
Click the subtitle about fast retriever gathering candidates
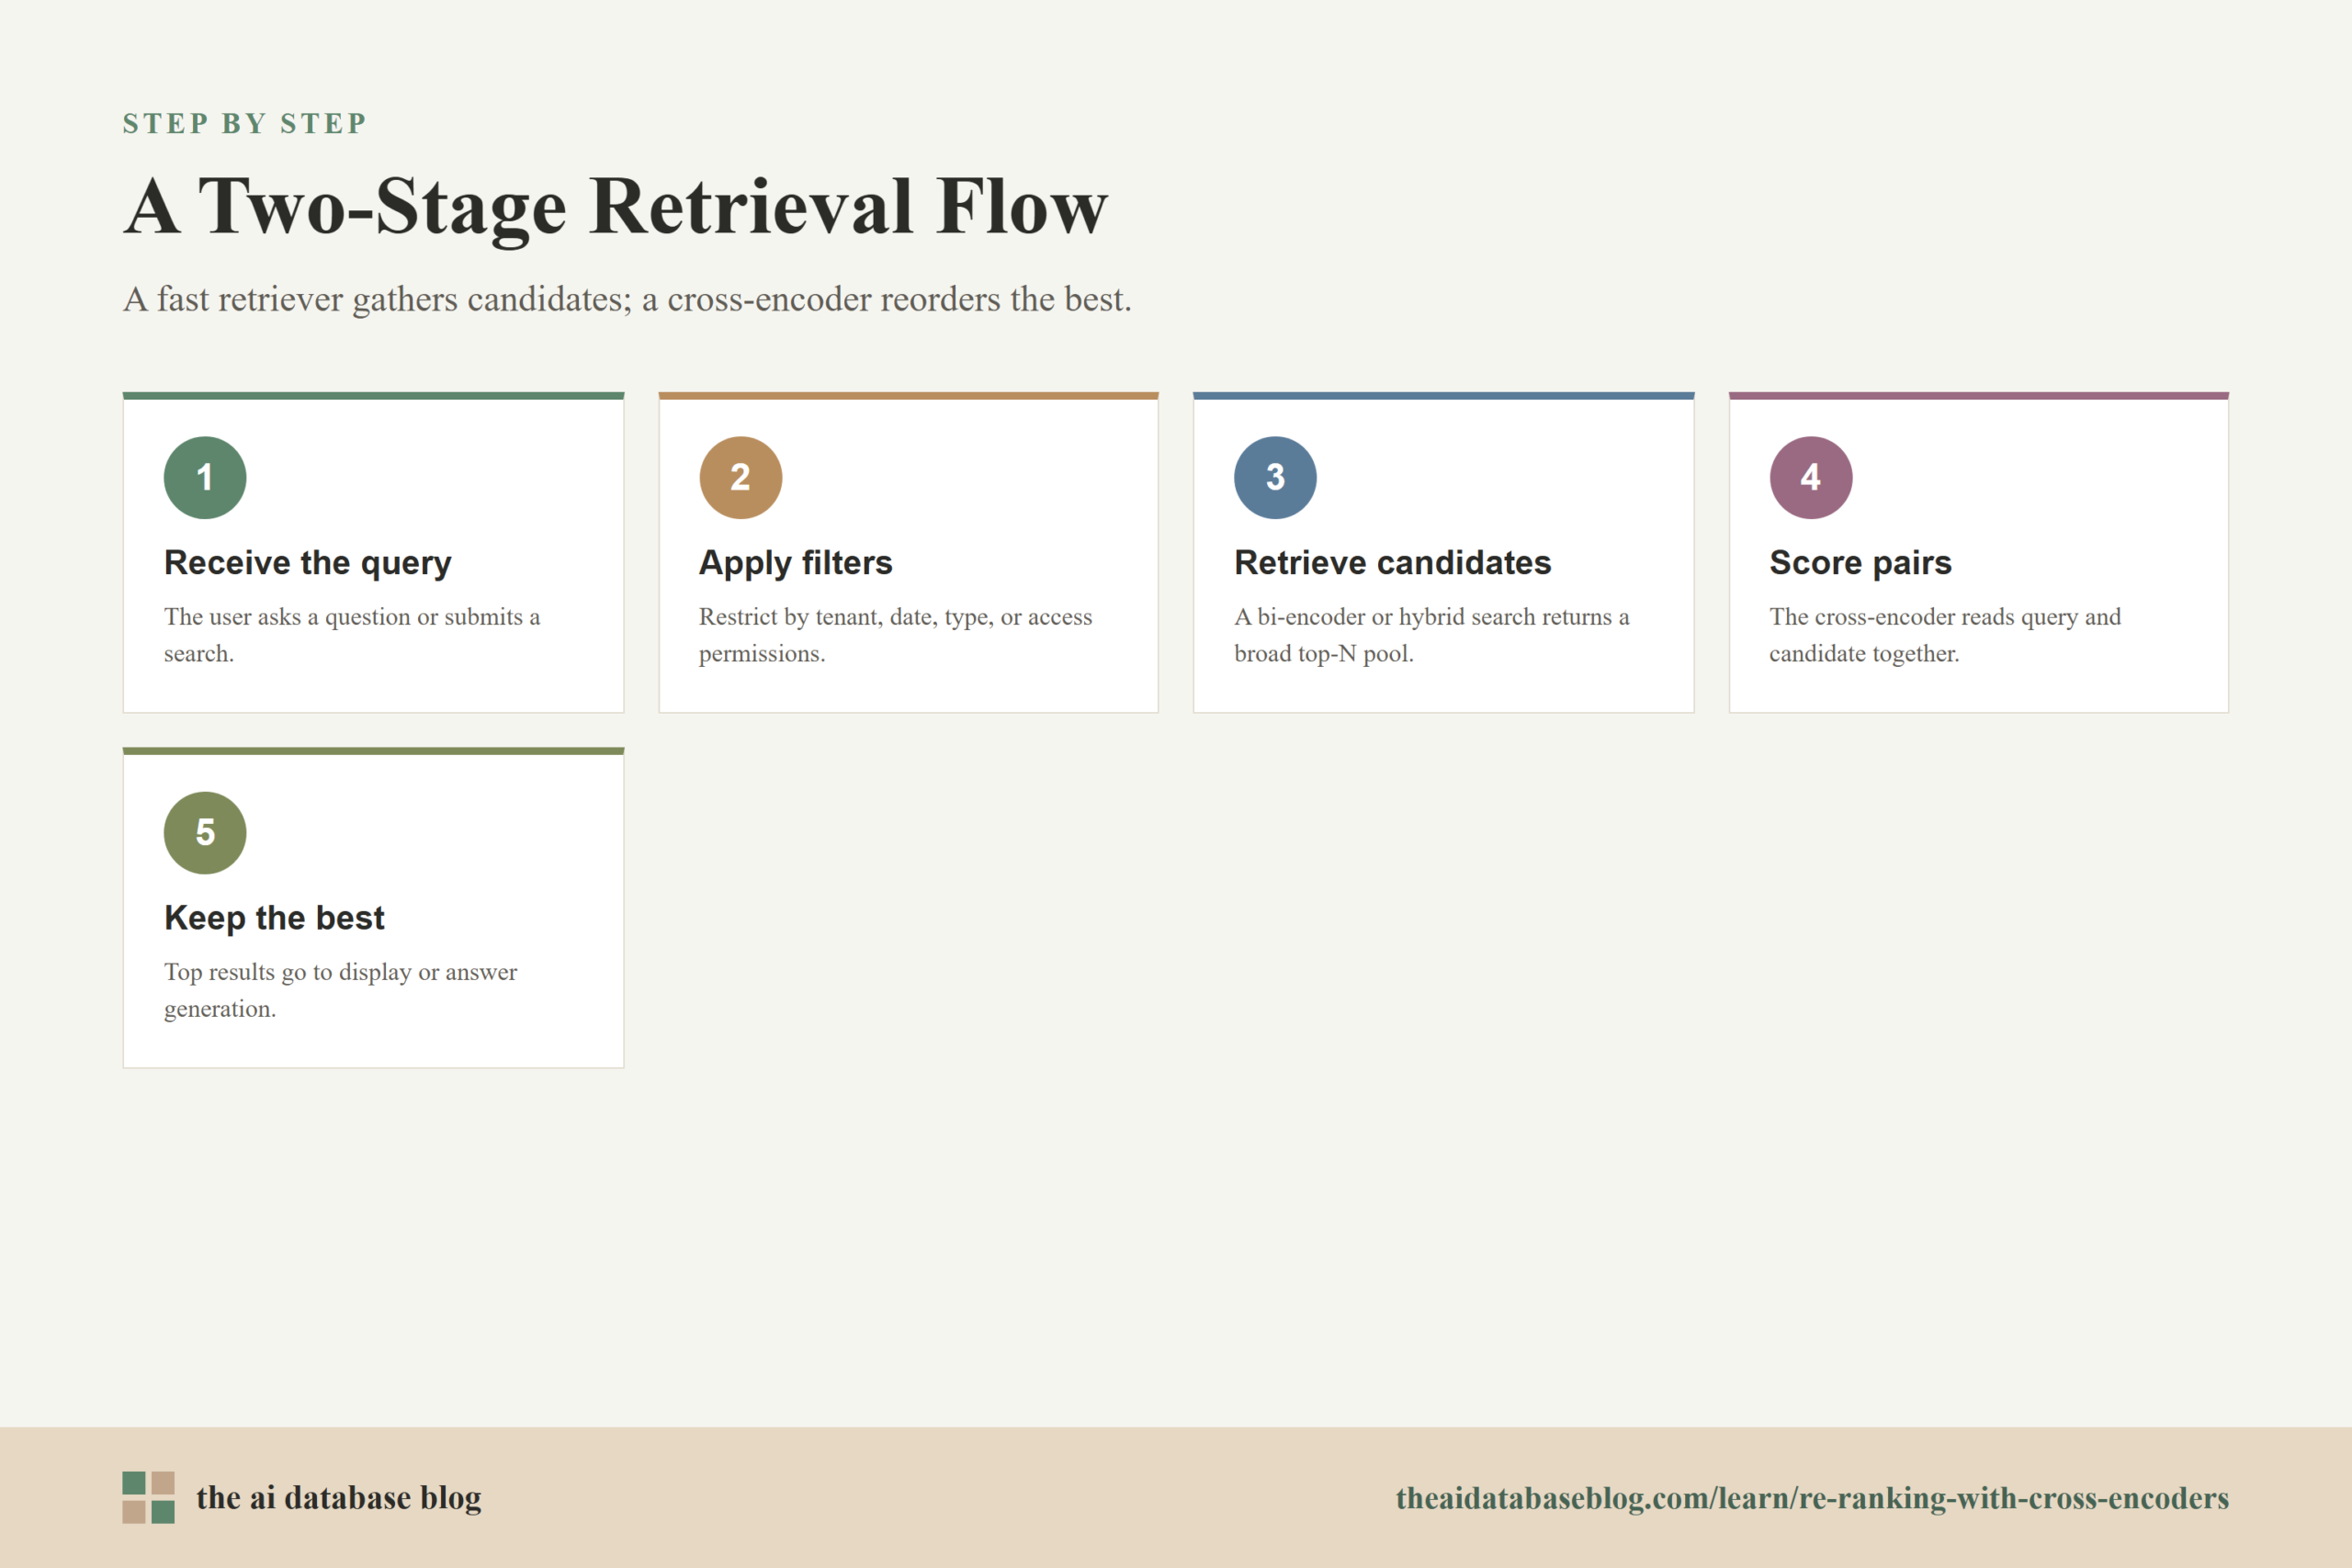tap(628, 300)
